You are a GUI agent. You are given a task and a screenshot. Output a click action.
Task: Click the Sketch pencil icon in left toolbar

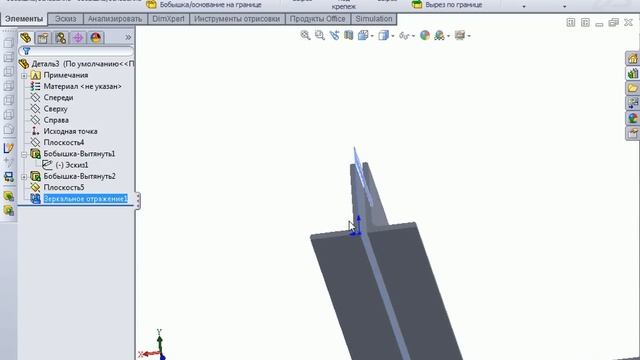pos(9,148)
